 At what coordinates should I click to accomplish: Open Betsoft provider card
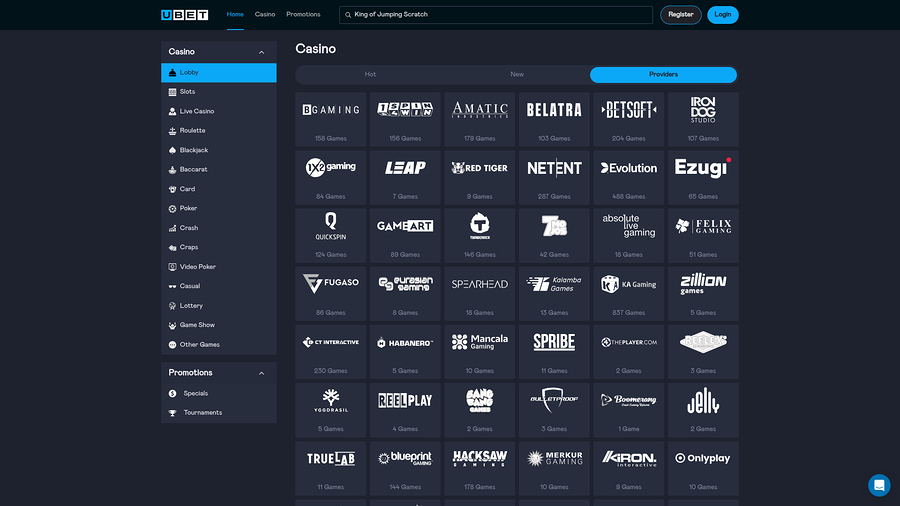(x=629, y=119)
